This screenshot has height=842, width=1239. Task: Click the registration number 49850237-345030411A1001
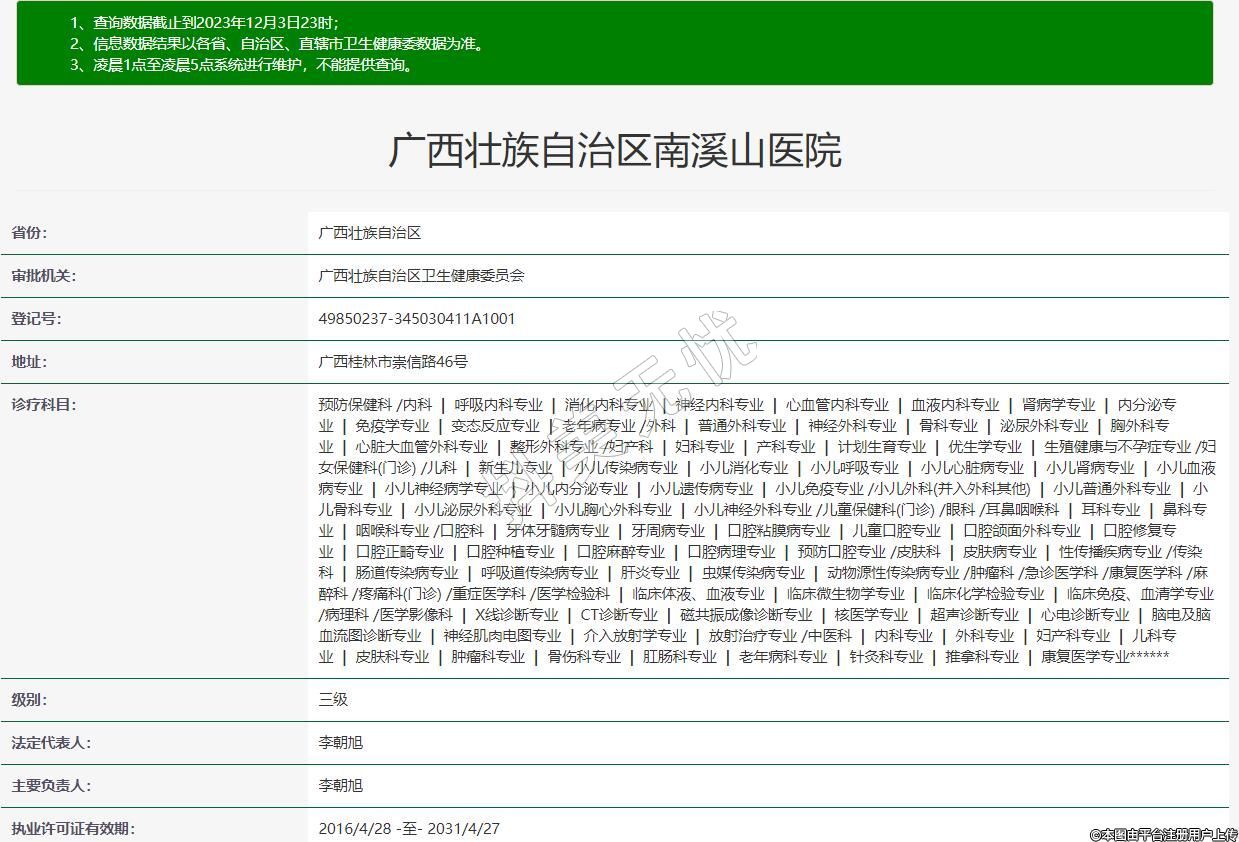(417, 319)
